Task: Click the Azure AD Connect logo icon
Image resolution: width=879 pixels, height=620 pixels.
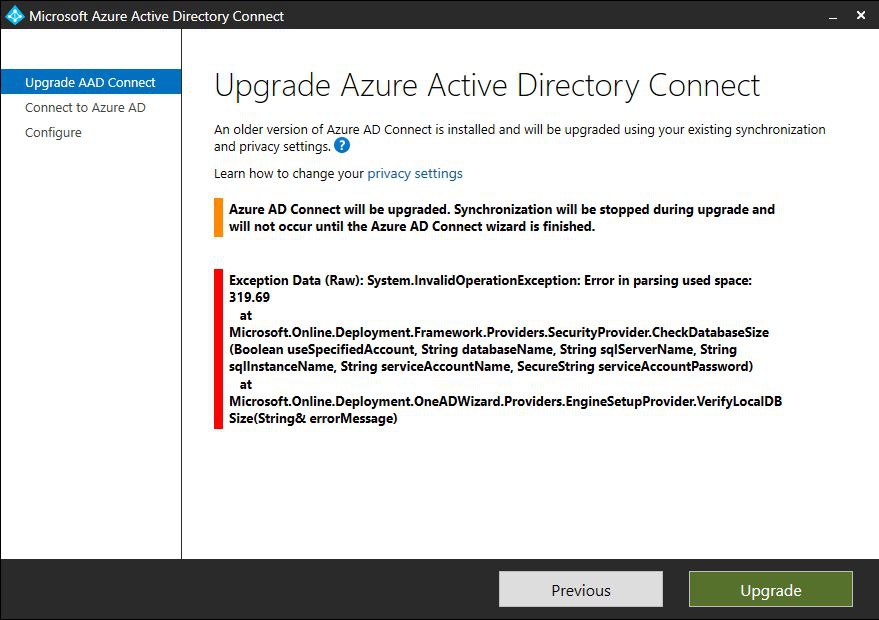Action: point(15,15)
